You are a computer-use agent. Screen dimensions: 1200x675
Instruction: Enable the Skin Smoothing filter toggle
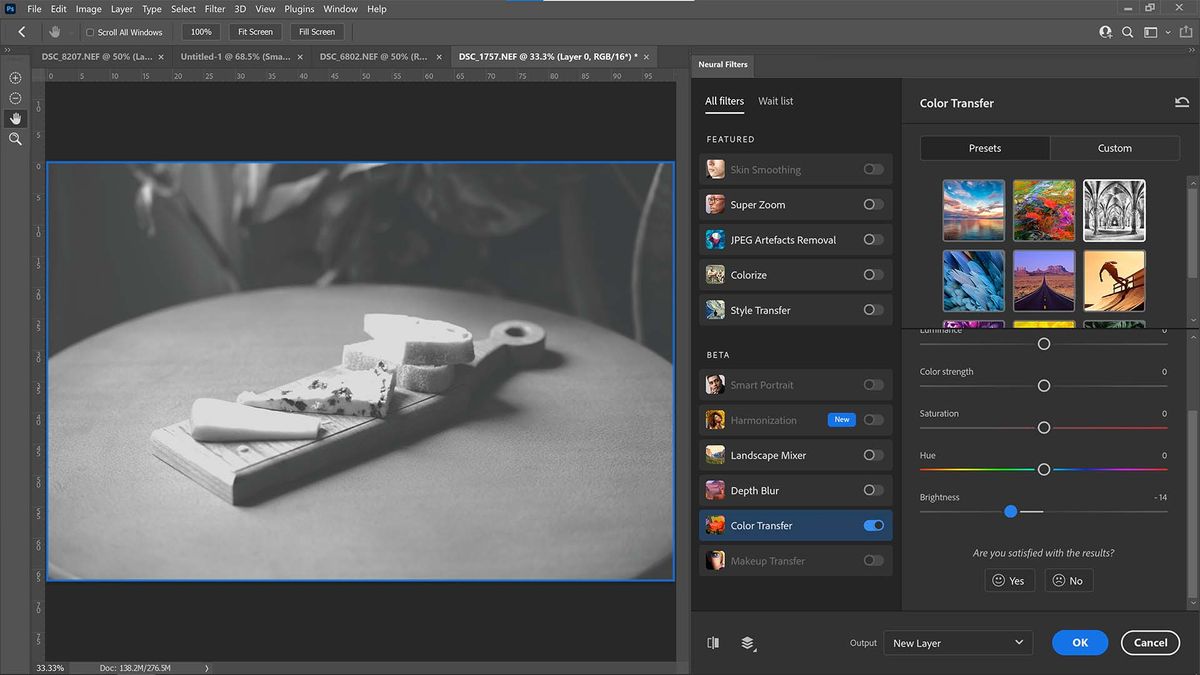(873, 168)
